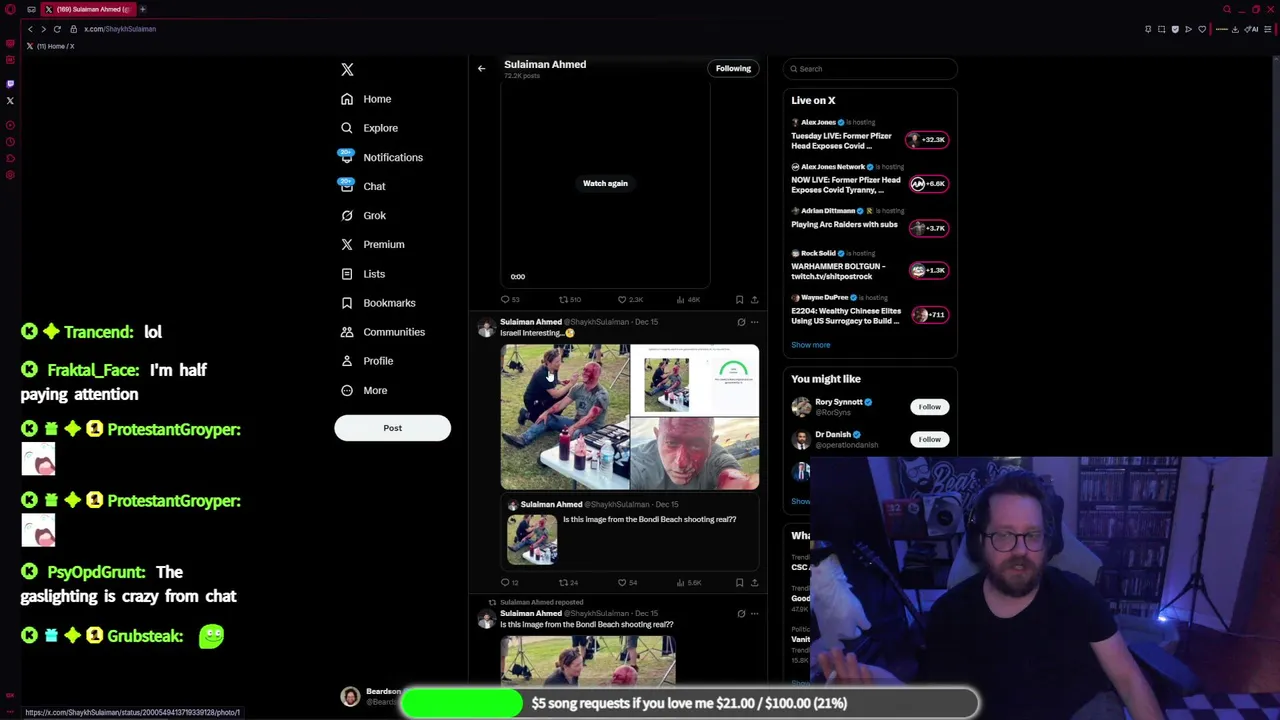Open Rory Synnott's profile avatar
Viewport: 1280px width, 720px height.
801,407
